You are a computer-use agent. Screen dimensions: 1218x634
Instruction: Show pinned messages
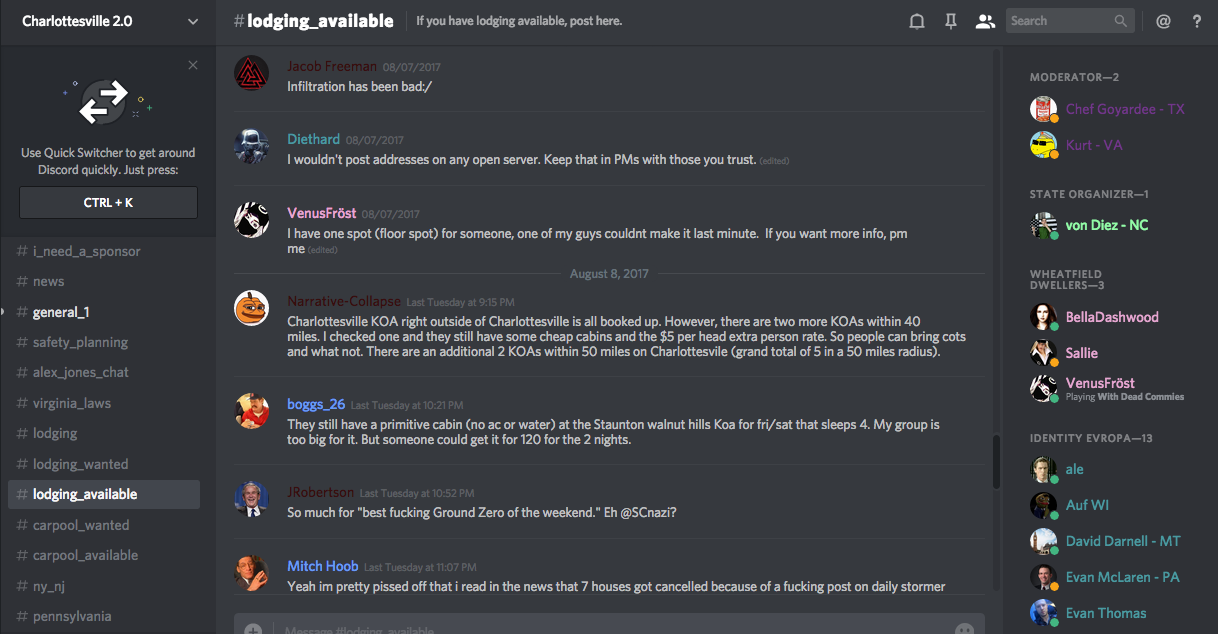[x=951, y=21]
